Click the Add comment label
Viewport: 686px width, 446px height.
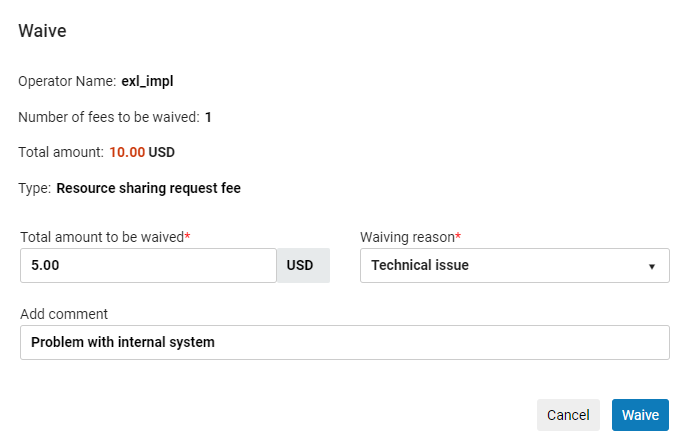click(x=64, y=314)
